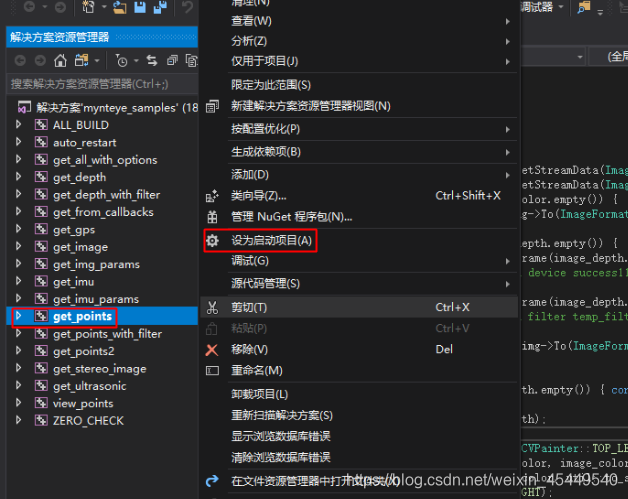Choose 类向导(Z)... menu entry
Viewport: 628px width, 499px height.
[x=359, y=195]
